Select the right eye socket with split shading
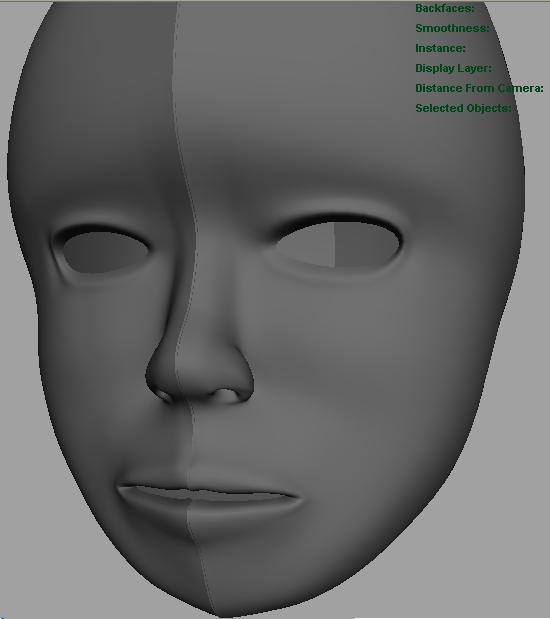 (340, 243)
